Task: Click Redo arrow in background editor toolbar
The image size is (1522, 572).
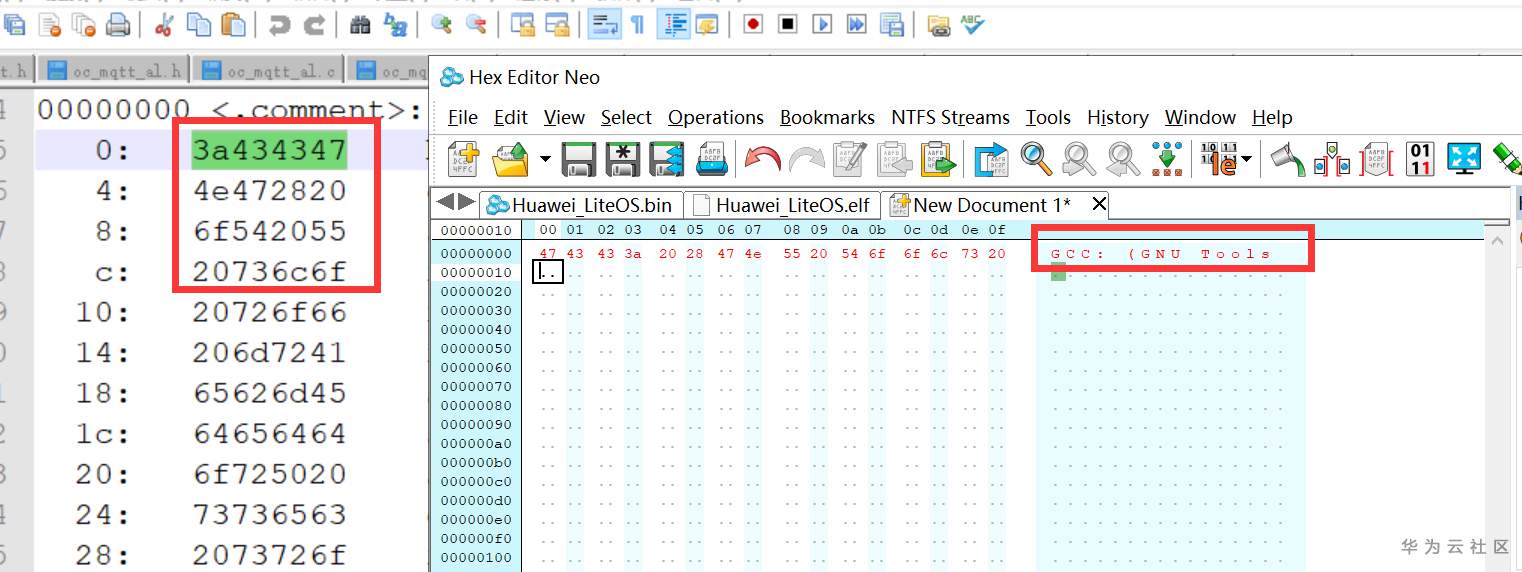Action: point(314,24)
